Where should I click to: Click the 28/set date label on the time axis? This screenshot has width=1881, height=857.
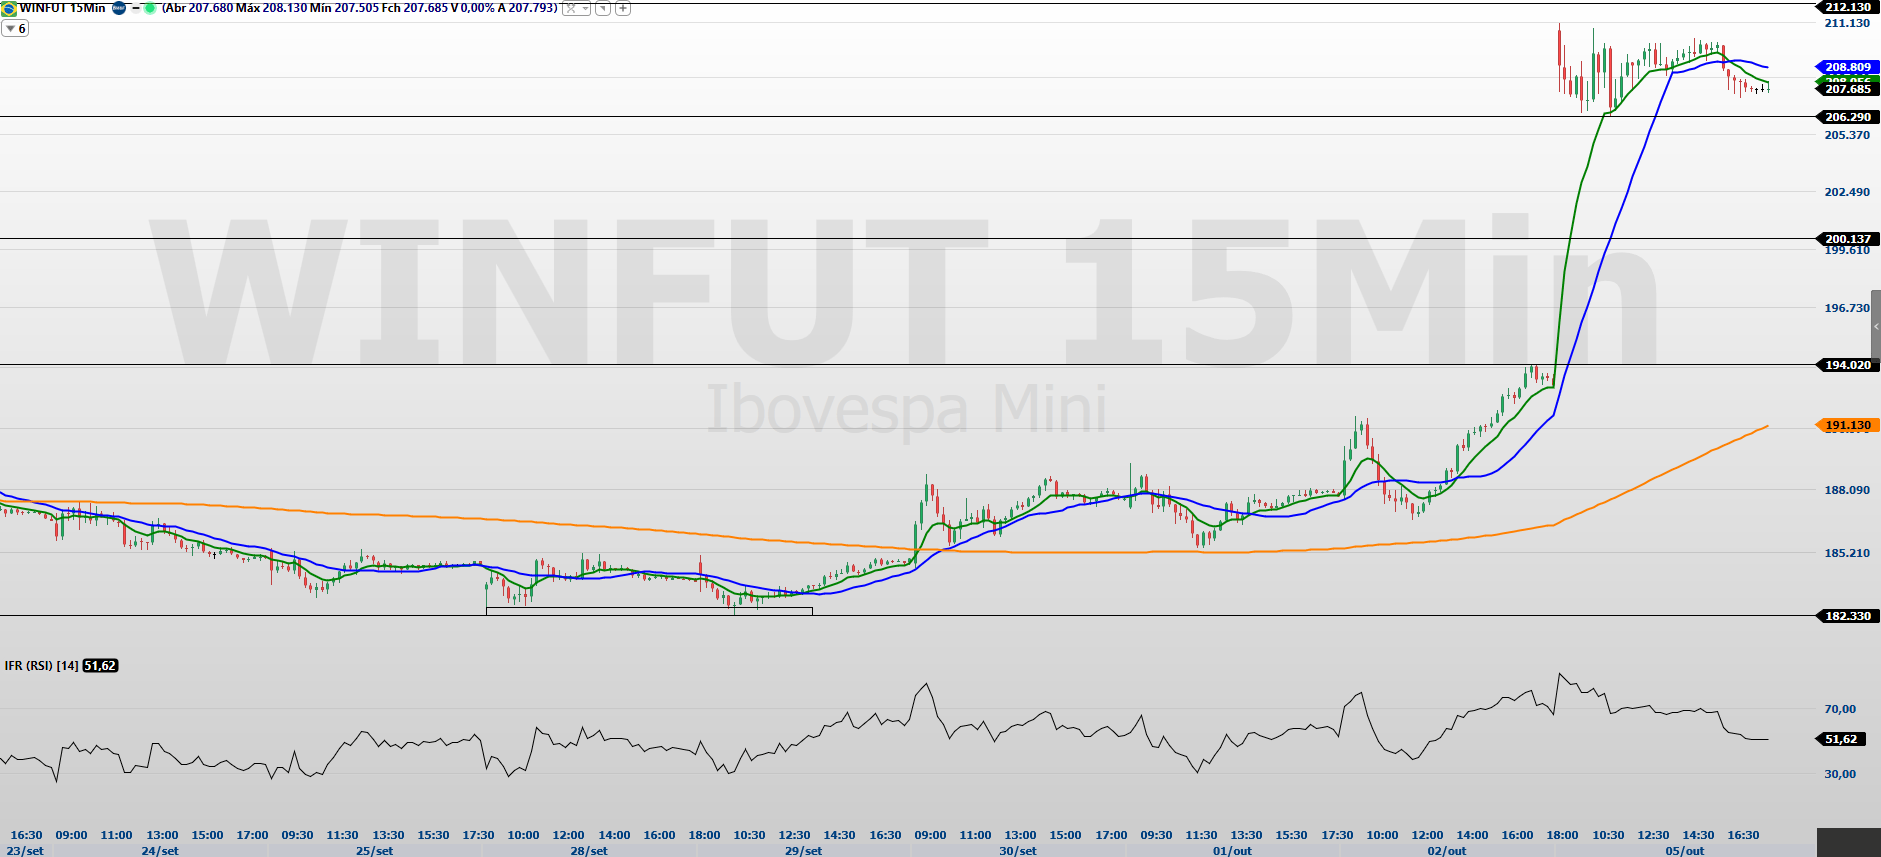[x=589, y=851]
